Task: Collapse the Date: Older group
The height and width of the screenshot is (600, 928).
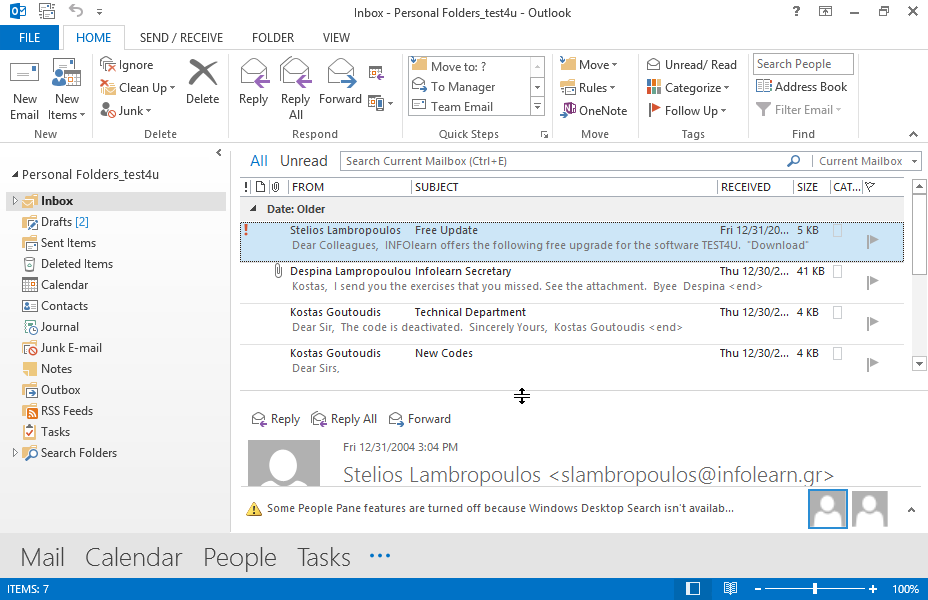Action: (x=253, y=209)
